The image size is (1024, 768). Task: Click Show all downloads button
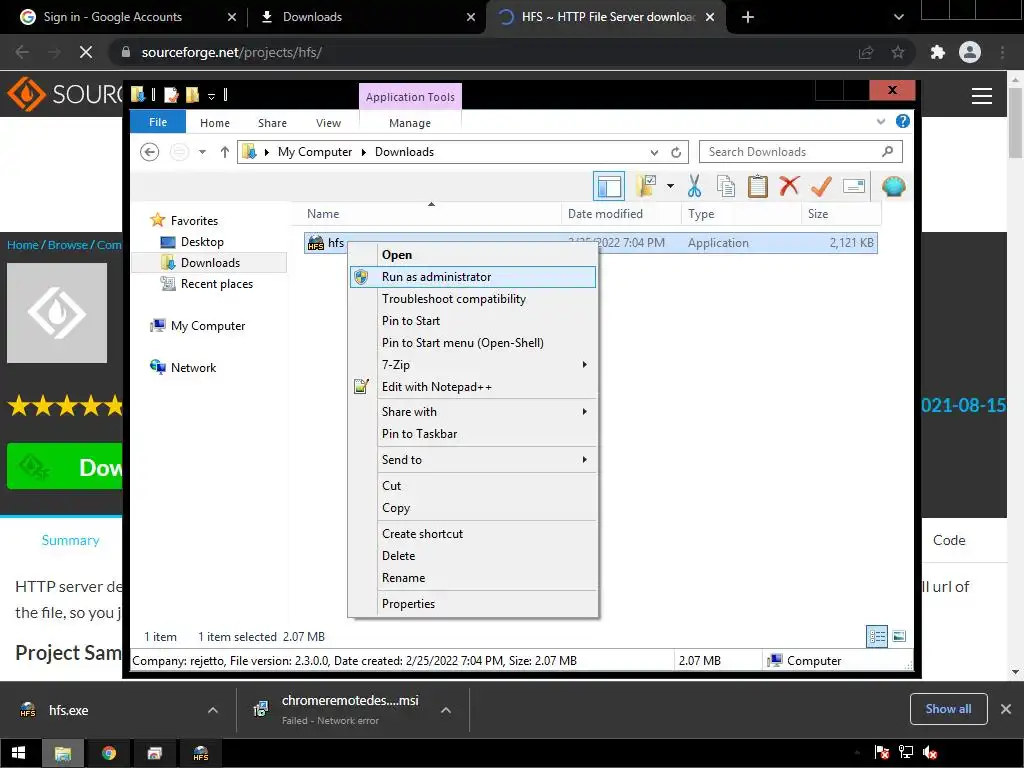pyautogui.click(x=948, y=709)
